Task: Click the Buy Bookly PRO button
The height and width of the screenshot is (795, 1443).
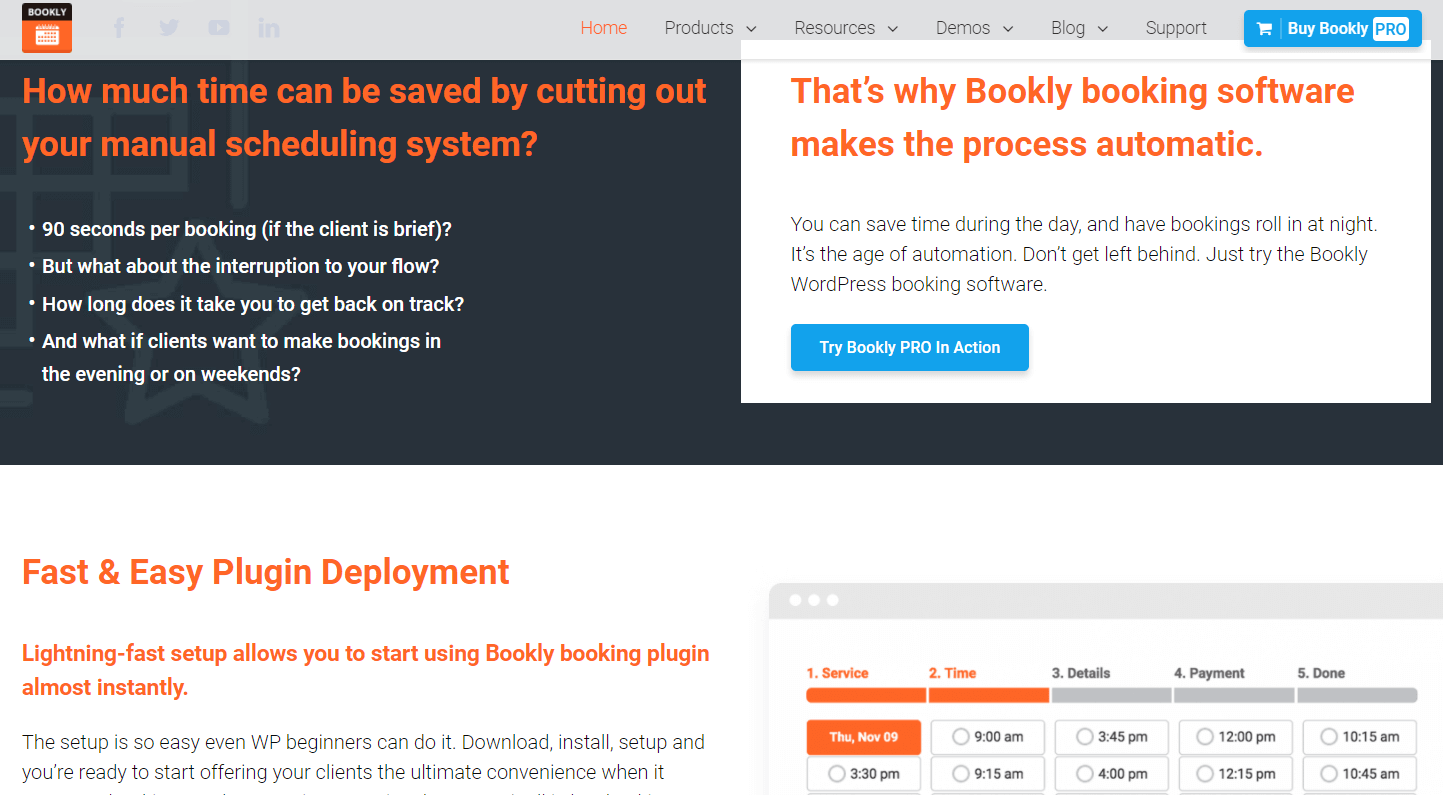Action: tap(1332, 29)
